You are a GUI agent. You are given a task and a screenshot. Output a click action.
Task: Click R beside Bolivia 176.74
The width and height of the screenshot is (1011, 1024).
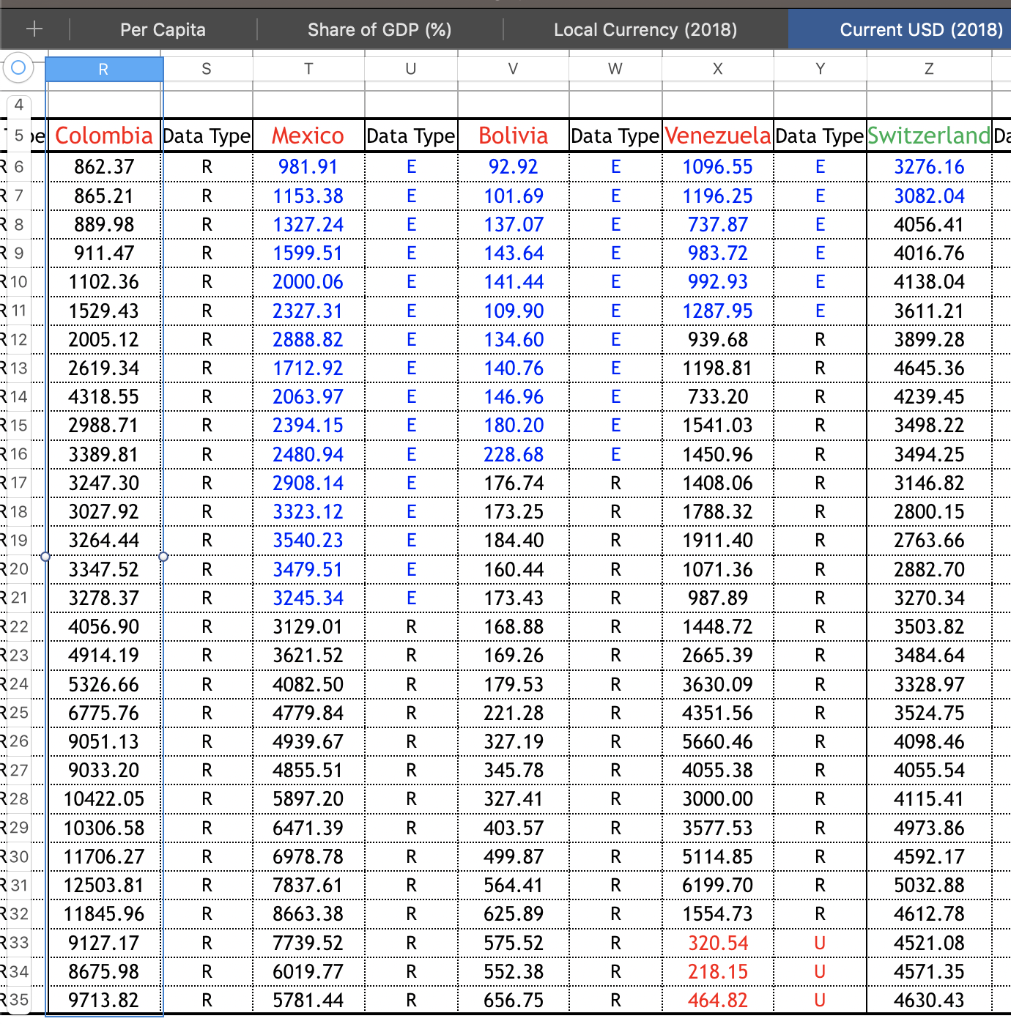(x=615, y=483)
